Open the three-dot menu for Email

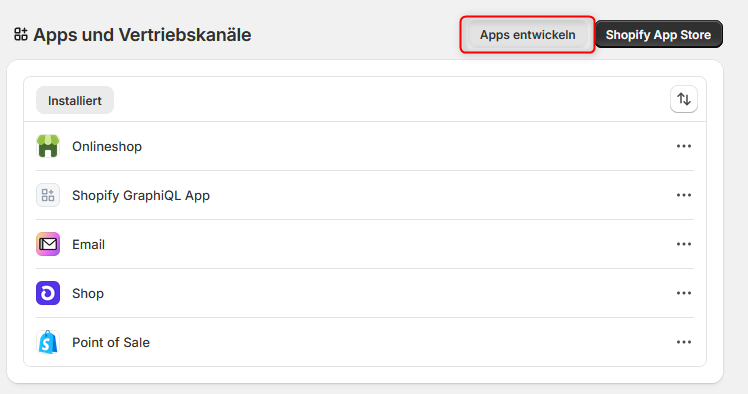[684, 244]
